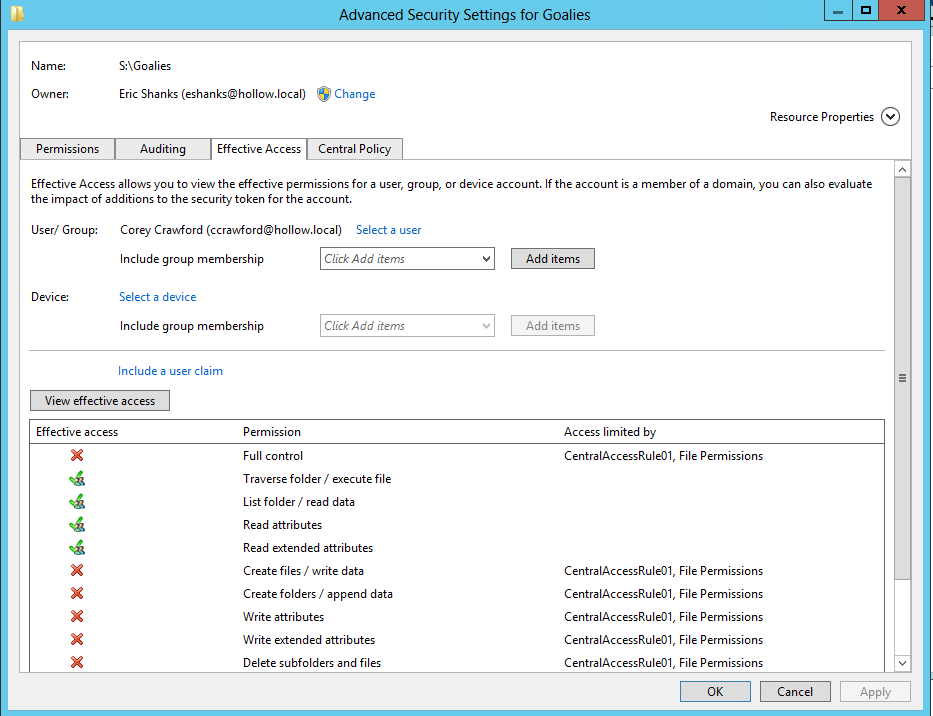Image resolution: width=933 pixels, height=716 pixels.
Task: Click the Include a user claim link
Action: pos(170,371)
